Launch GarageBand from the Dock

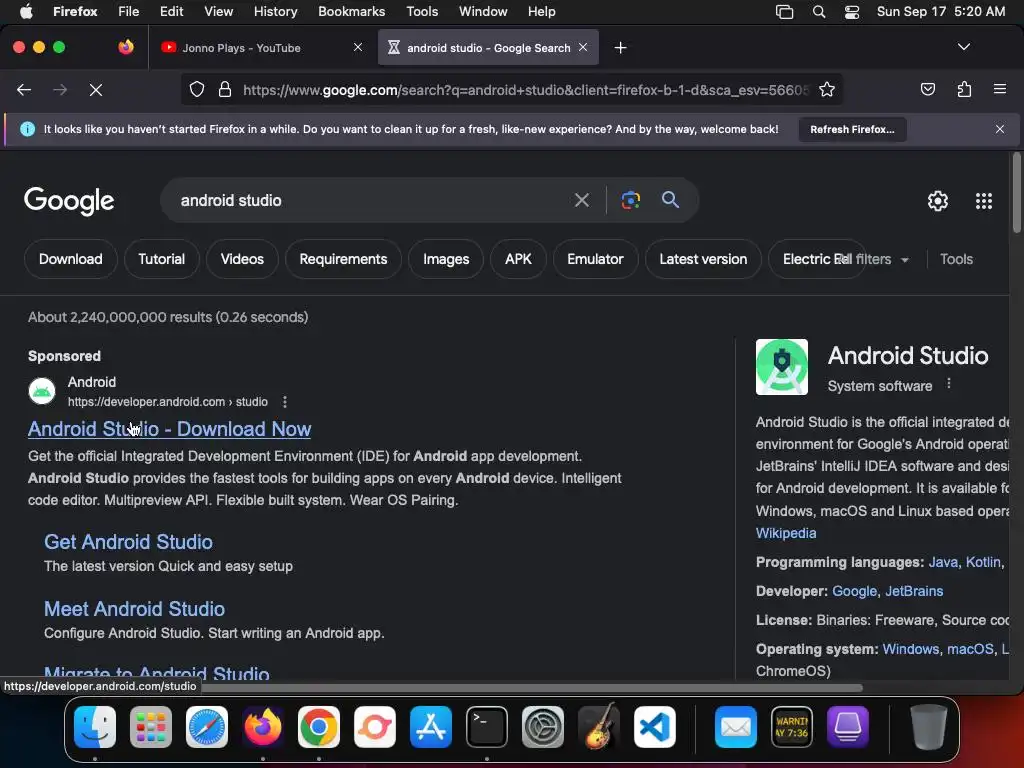click(x=599, y=727)
